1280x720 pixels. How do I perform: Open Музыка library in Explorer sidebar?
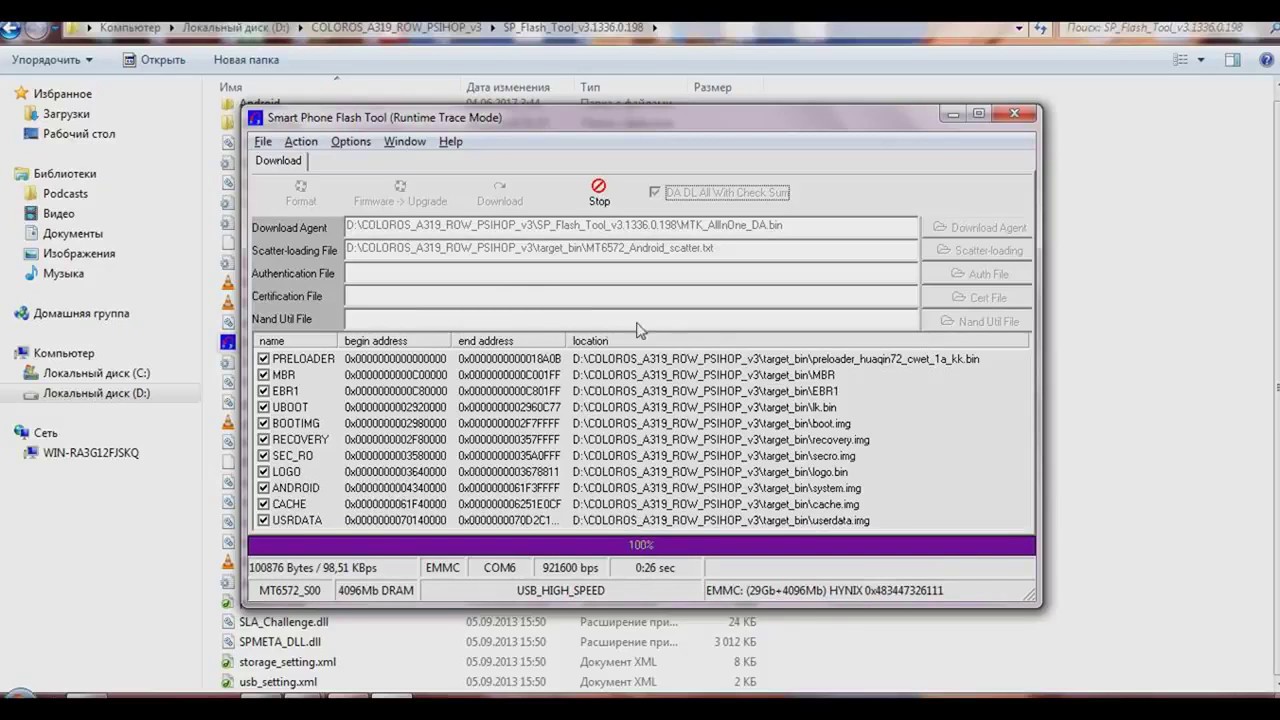coord(63,274)
